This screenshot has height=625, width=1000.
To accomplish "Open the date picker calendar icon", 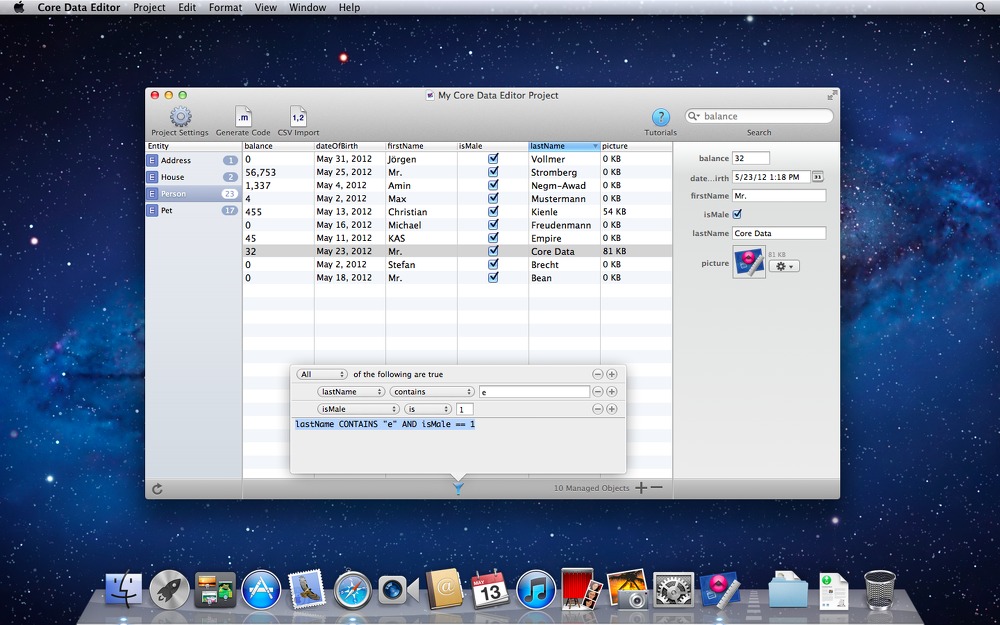I will click(x=818, y=177).
